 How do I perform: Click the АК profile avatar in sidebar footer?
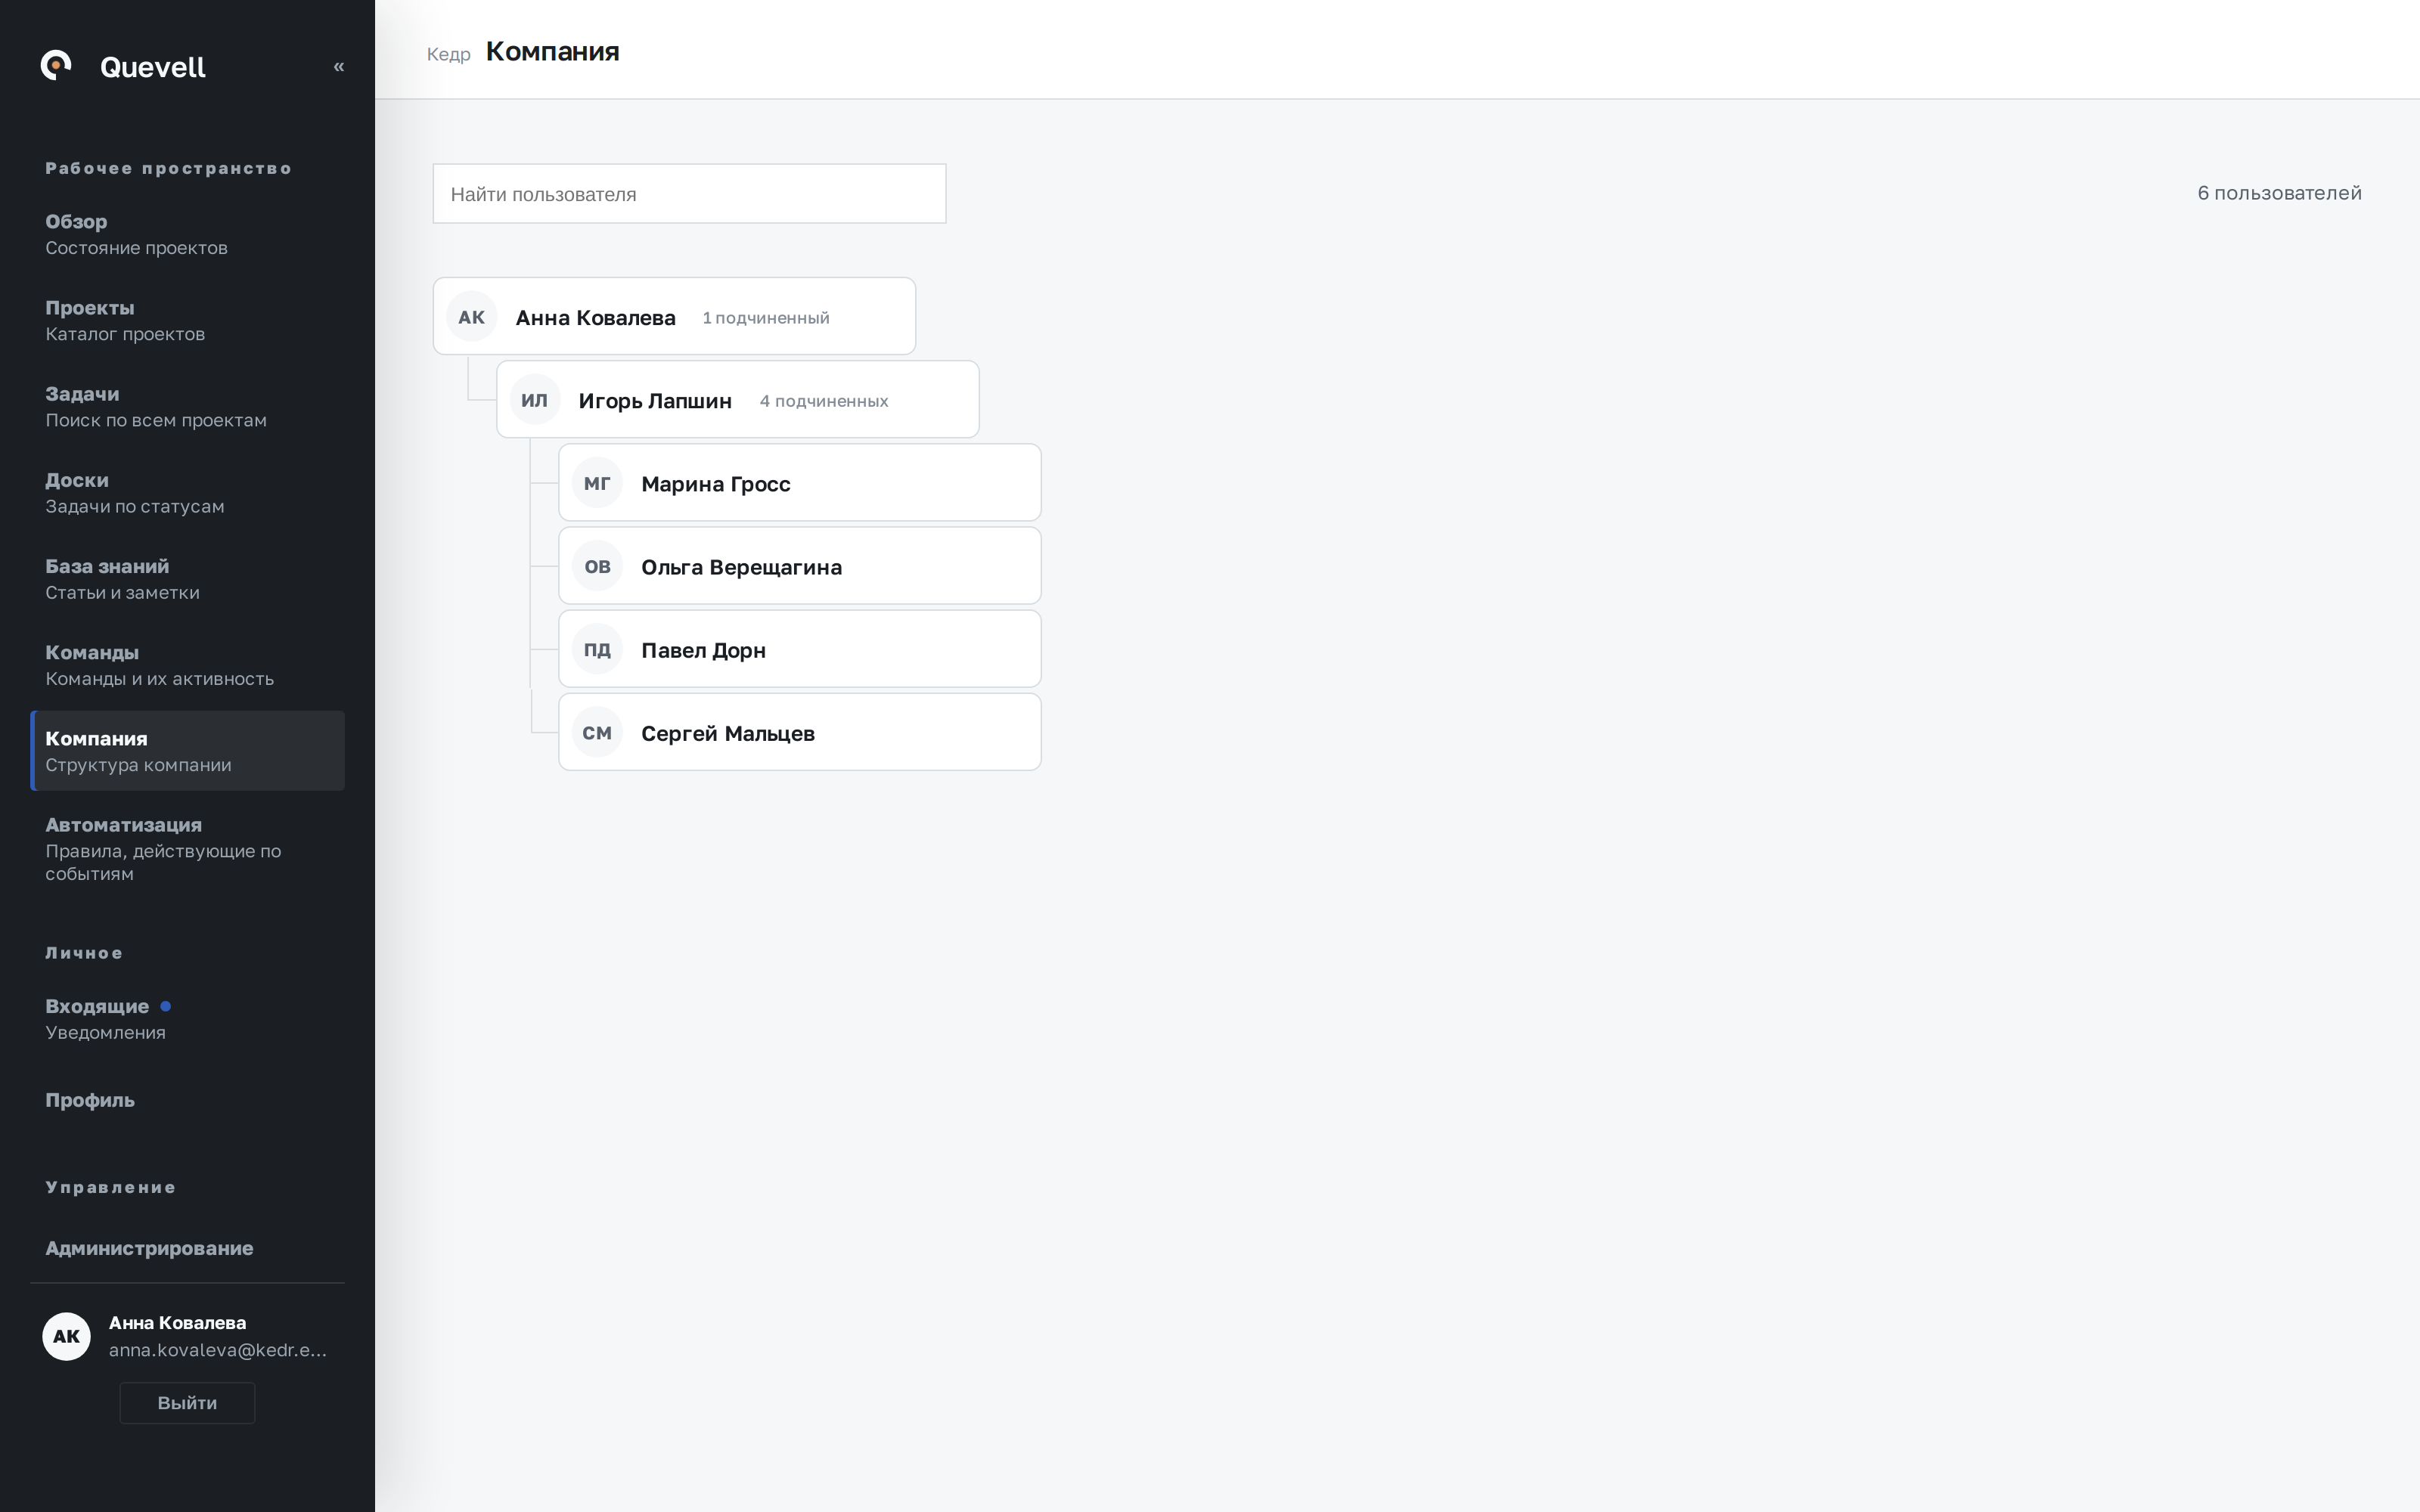[x=66, y=1336]
